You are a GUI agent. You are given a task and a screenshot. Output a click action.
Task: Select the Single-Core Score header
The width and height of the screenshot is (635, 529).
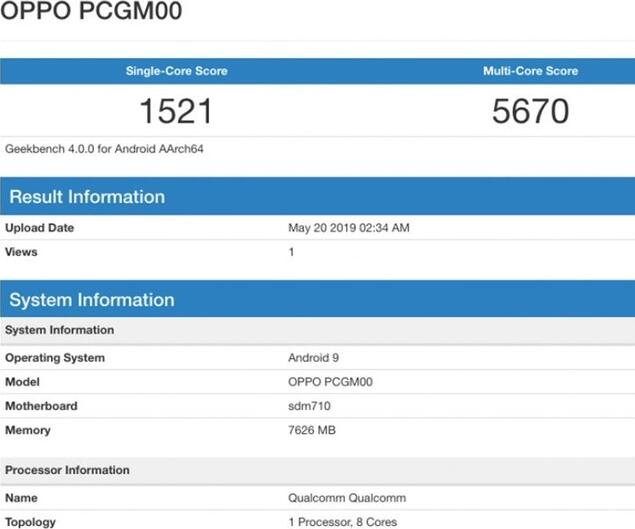[x=177, y=71]
